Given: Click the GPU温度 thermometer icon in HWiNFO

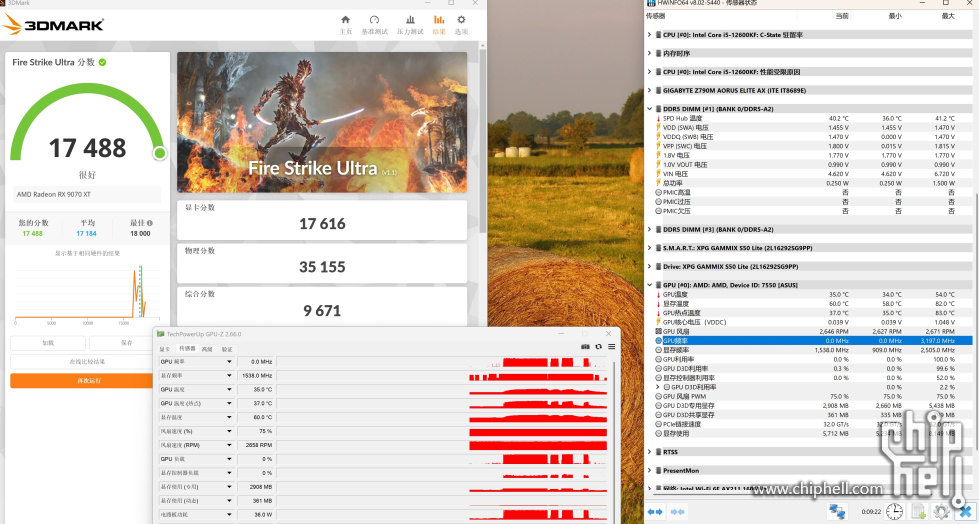Looking at the screenshot, I should tap(658, 294).
